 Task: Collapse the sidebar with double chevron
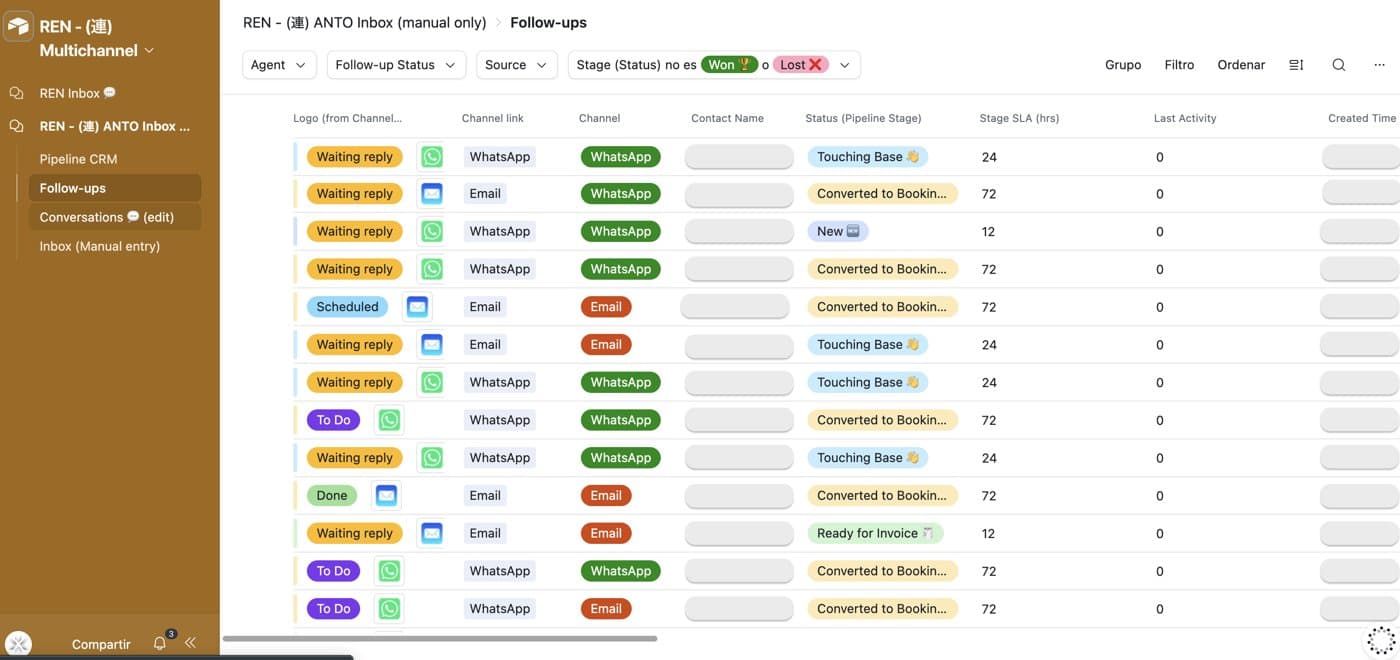pyautogui.click(x=190, y=643)
